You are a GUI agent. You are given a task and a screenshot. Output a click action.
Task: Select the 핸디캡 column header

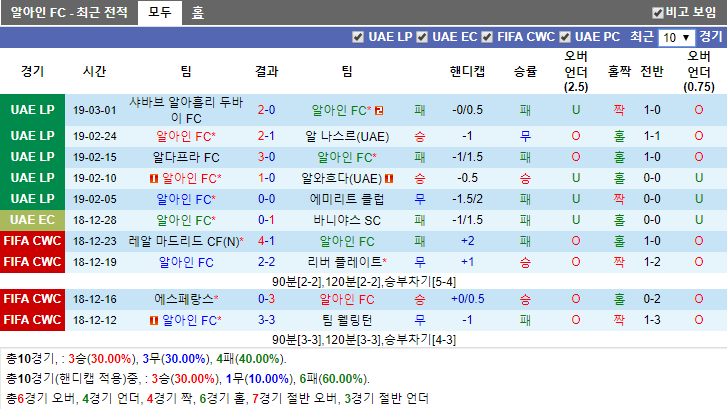click(x=467, y=71)
